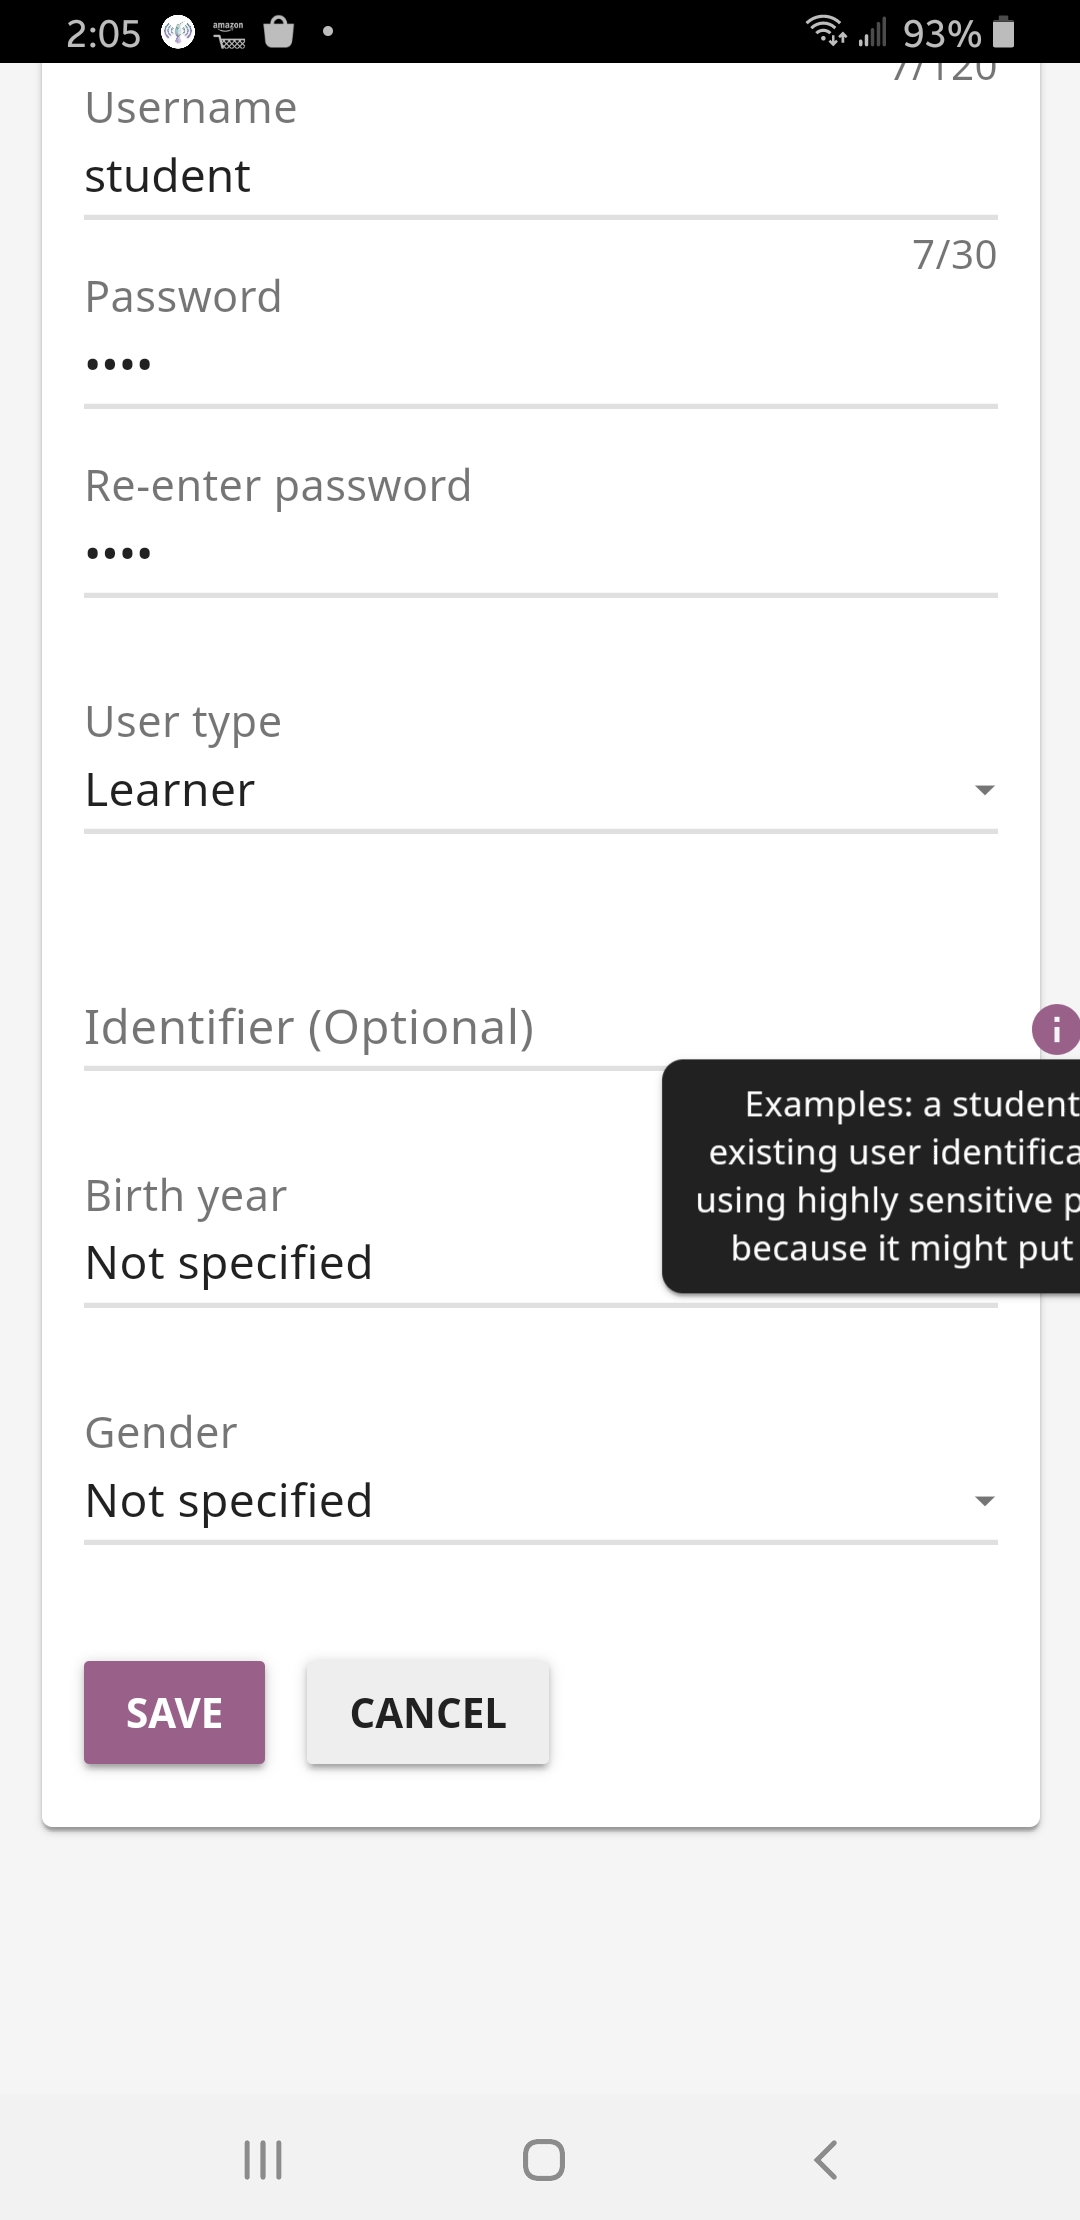Image resolution: width=1080 pixels, height=2220 pixels.
Task: Tap the back navigation button
Action: click(824, 2157)
